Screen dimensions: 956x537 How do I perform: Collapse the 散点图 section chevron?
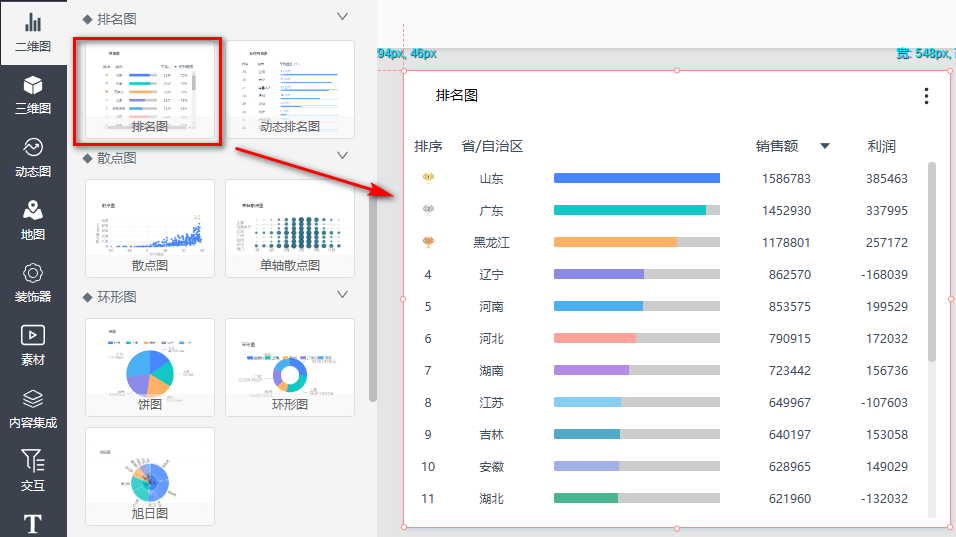(x=343, y=156)
